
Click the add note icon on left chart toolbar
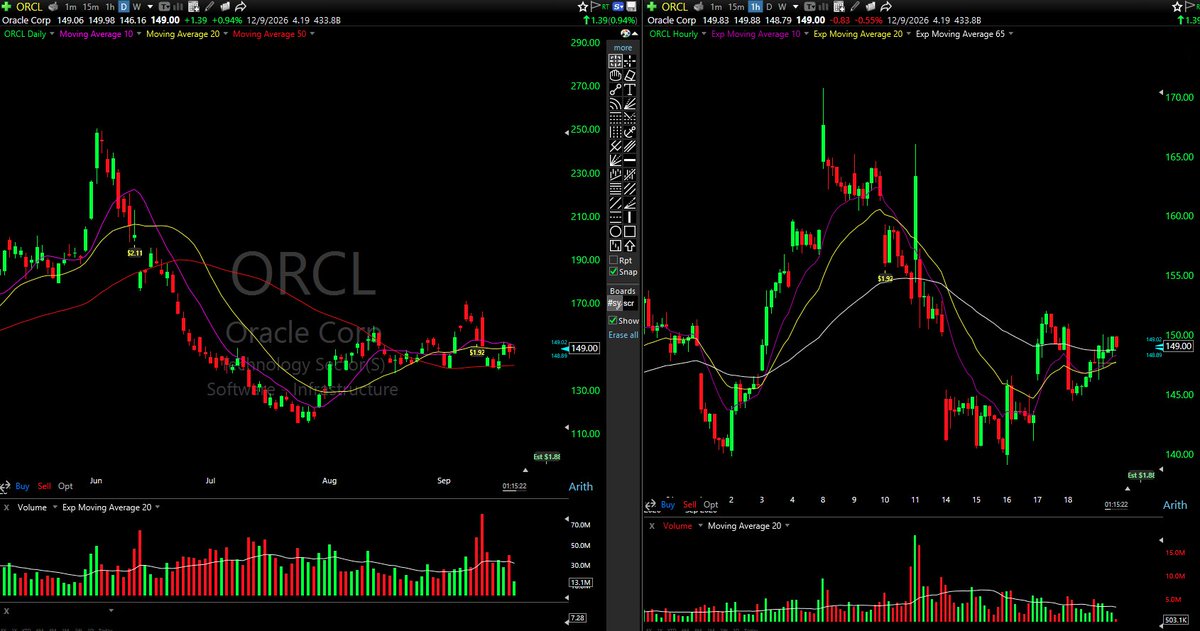(x=193, y=6)
